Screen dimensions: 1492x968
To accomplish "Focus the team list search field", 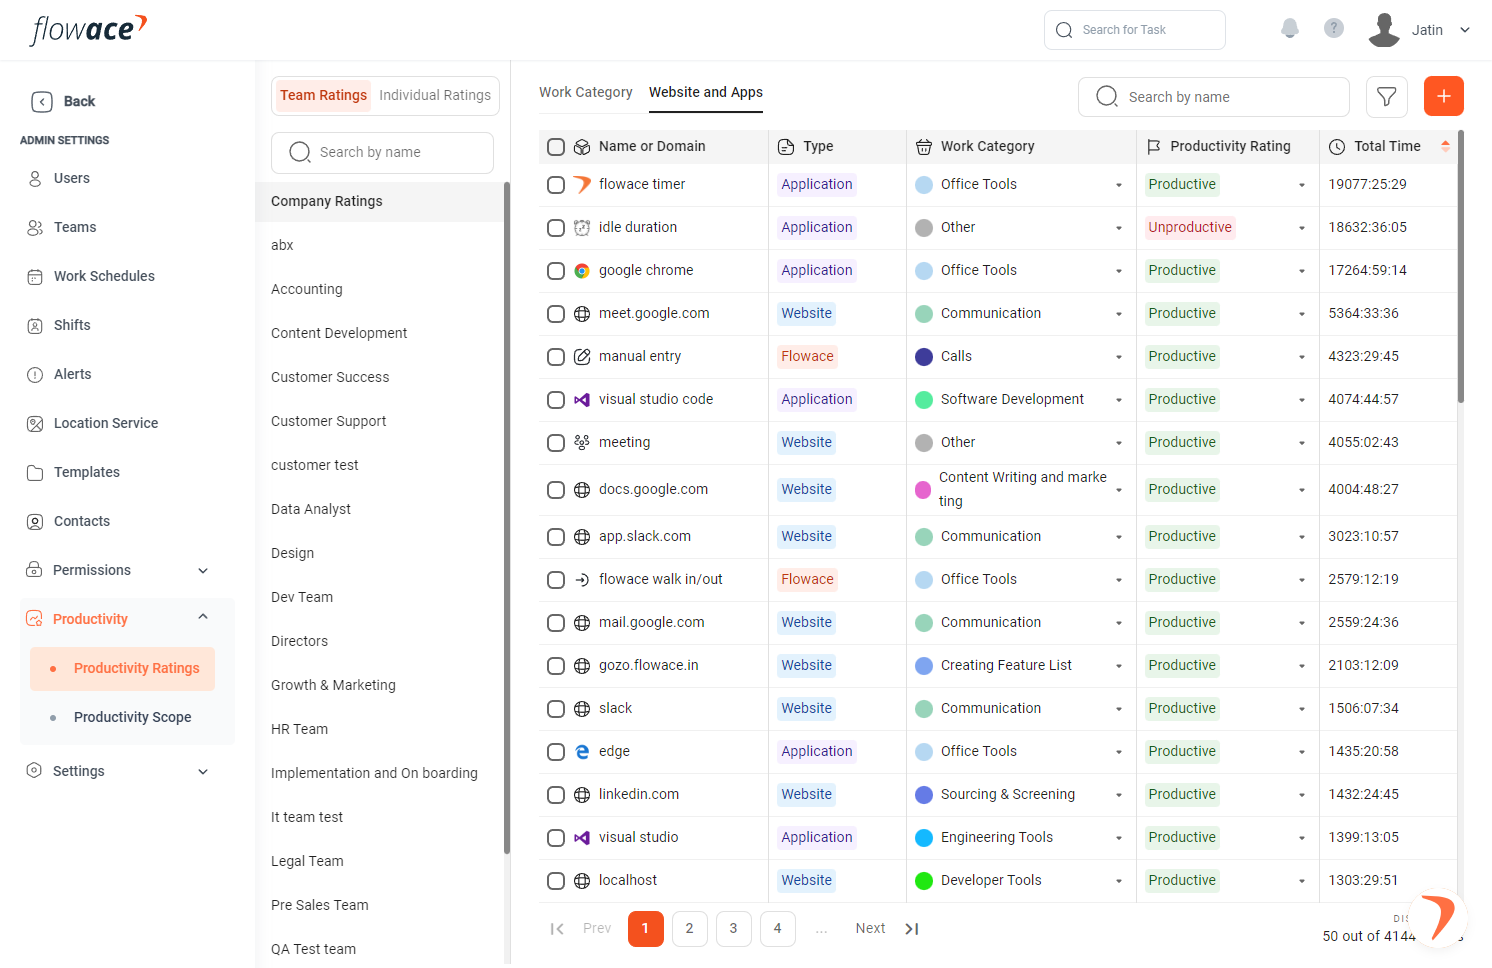I will [x=382, y=153].
